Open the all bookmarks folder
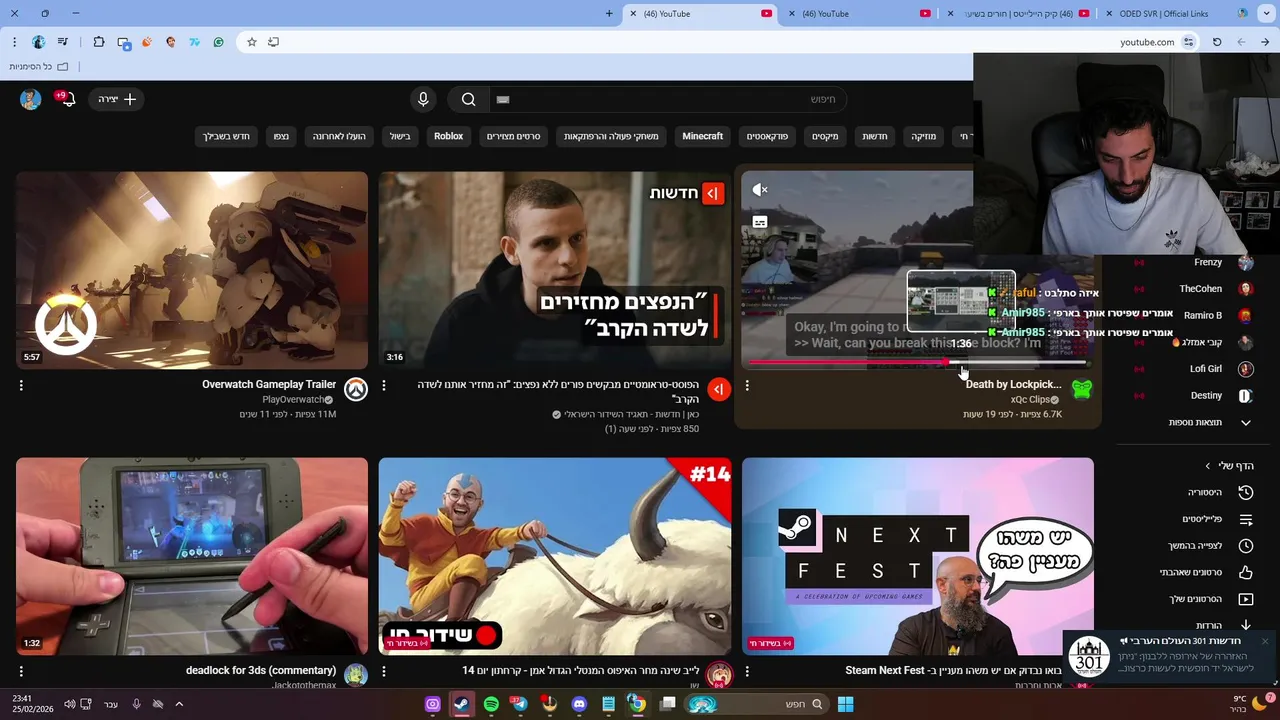 point(38,67)
